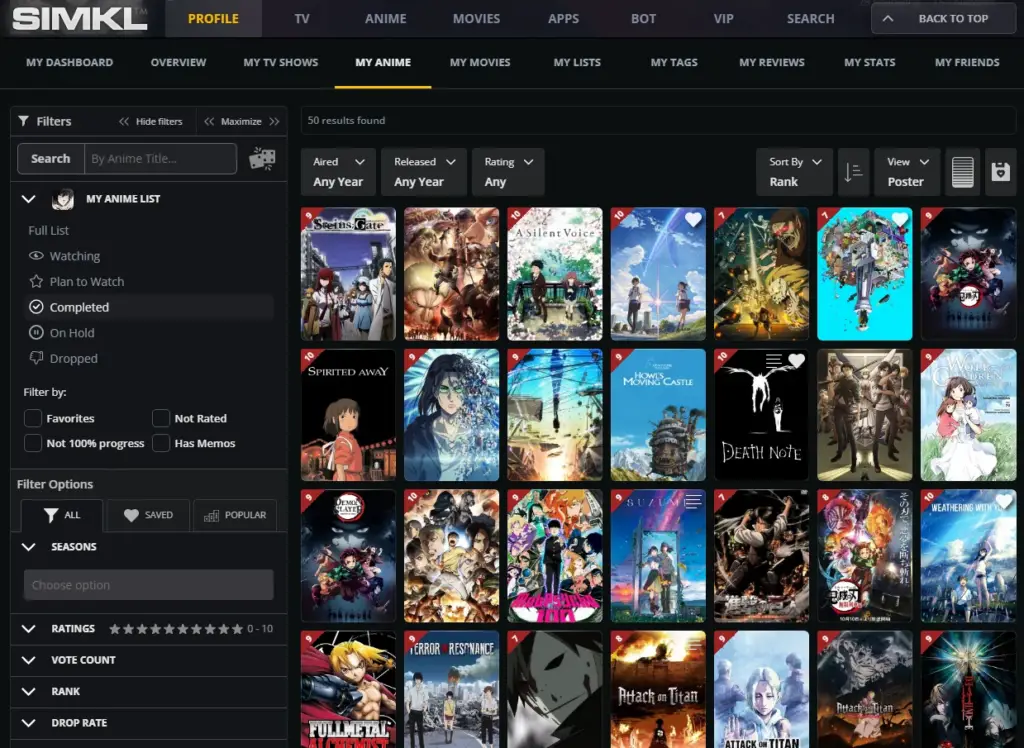Image resolution: width=1024 pixels, height=748 pixels.
Task: Open the Spirited Away poster
Action: coord(348,415)
